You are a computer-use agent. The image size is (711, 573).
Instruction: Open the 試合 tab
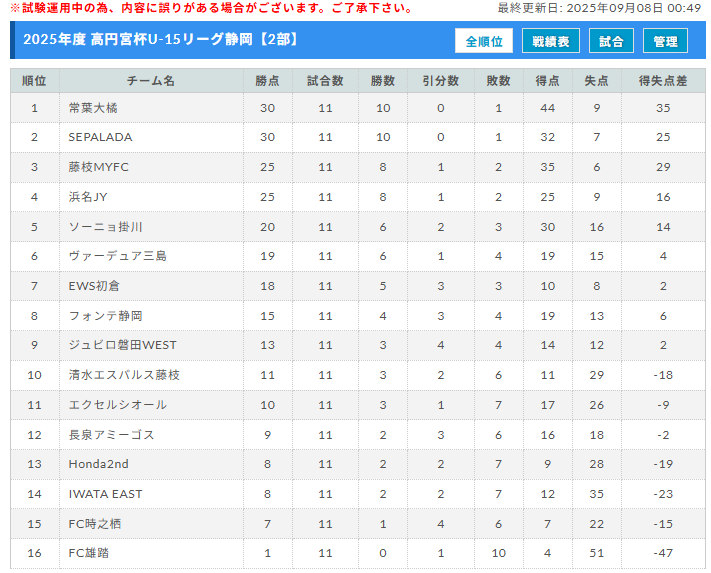[611, 41]
